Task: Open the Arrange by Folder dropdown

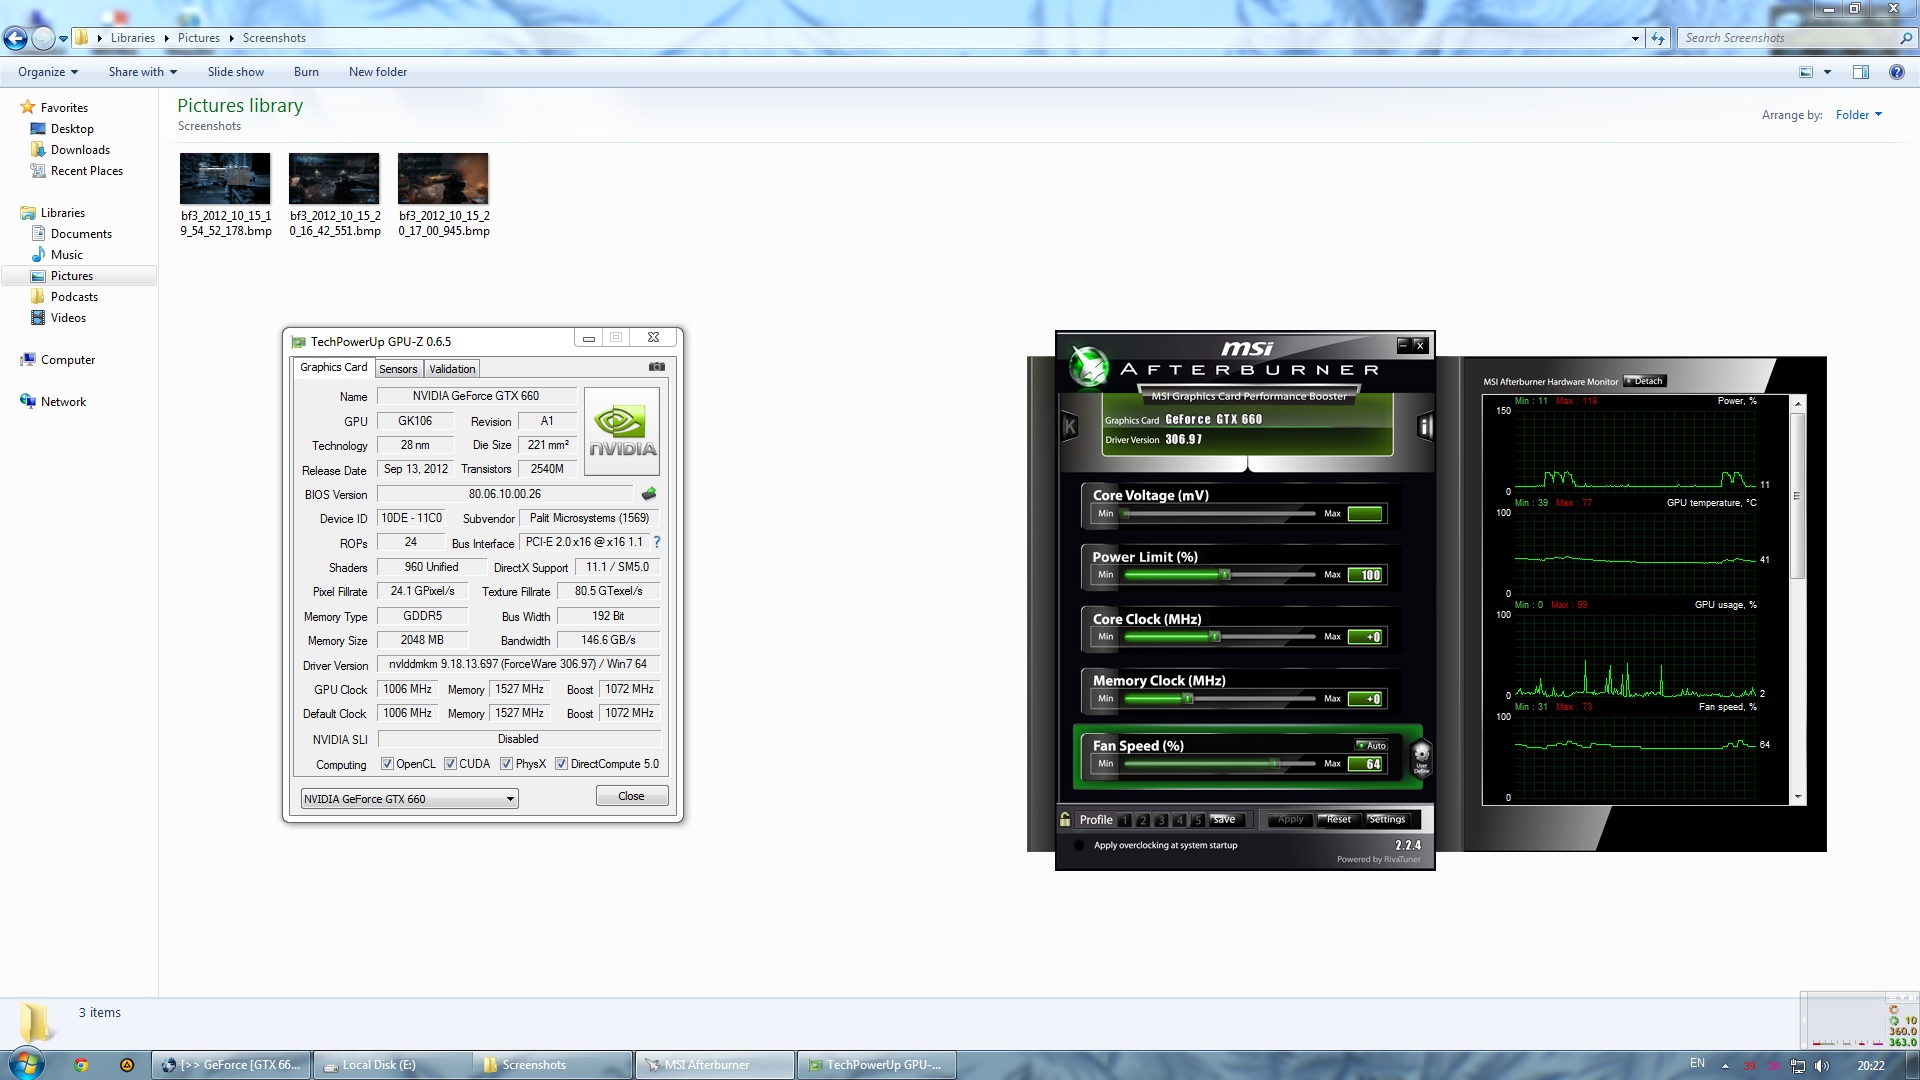Action: click(1858, 115)
